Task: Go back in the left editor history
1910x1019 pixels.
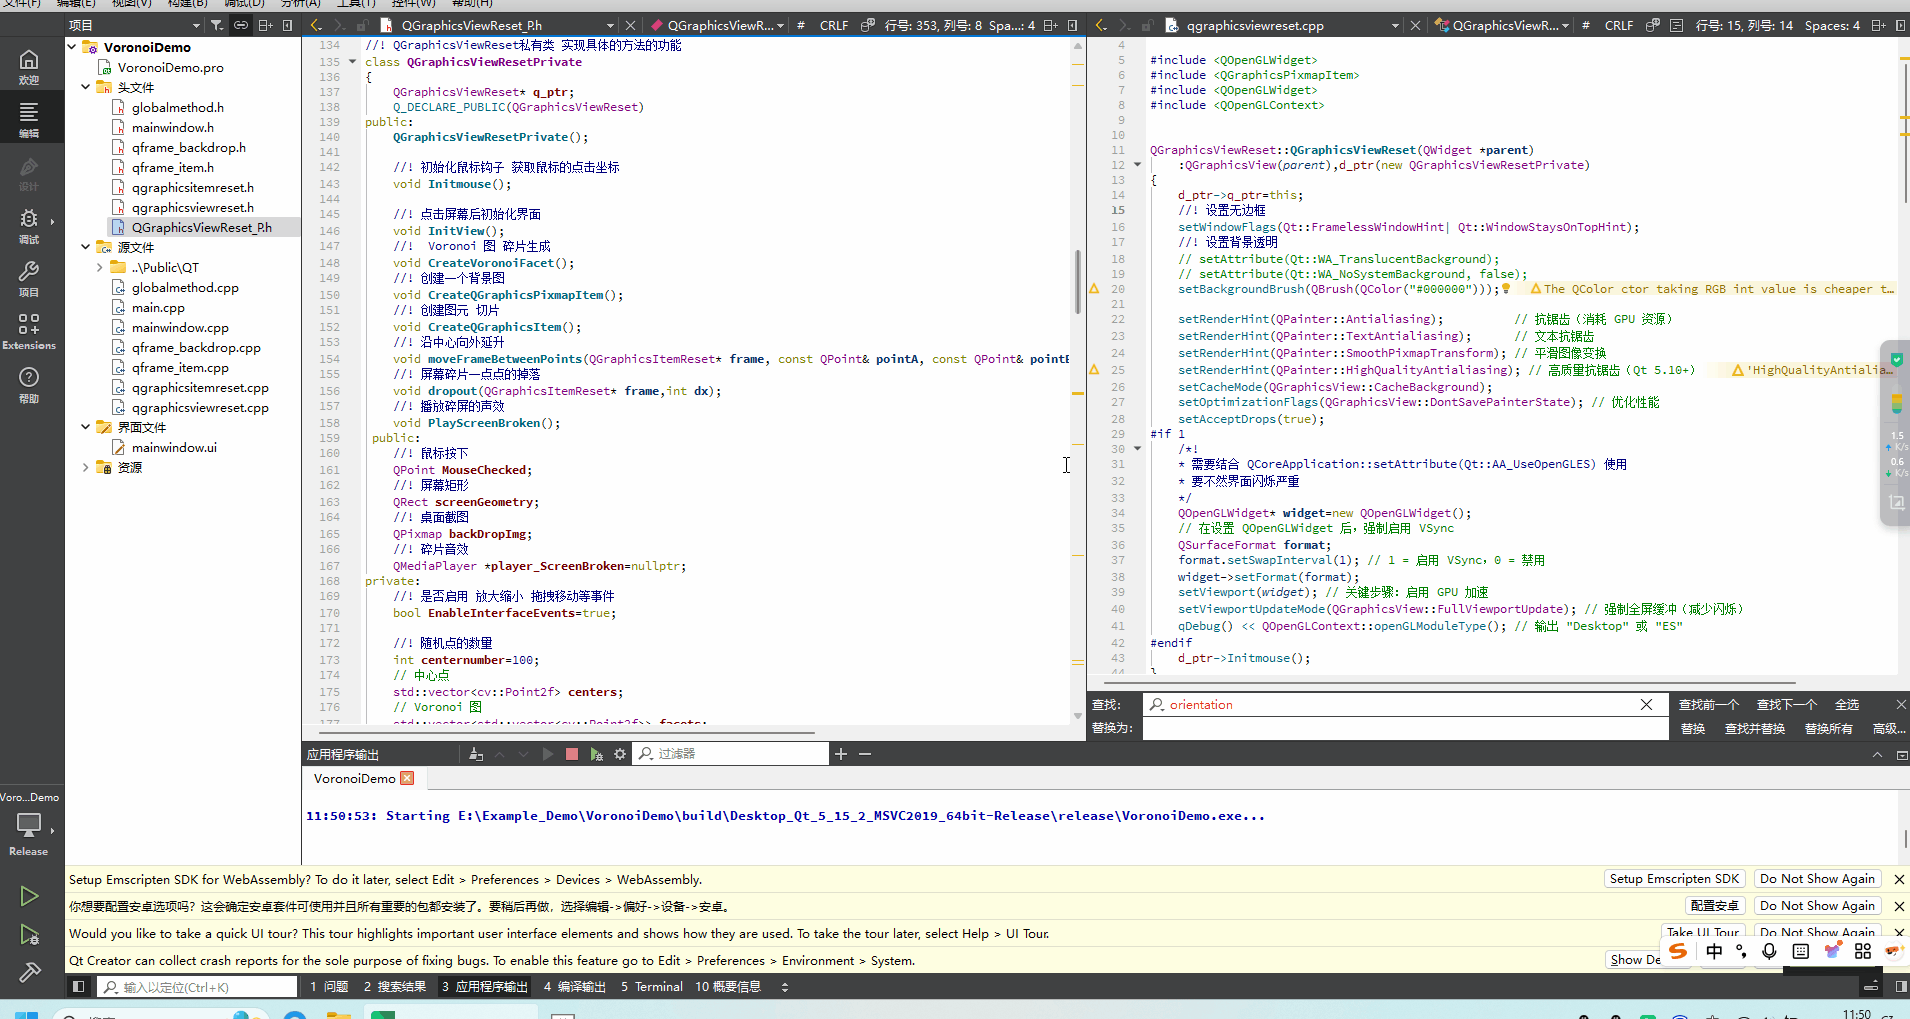Action: coord(316,25)
